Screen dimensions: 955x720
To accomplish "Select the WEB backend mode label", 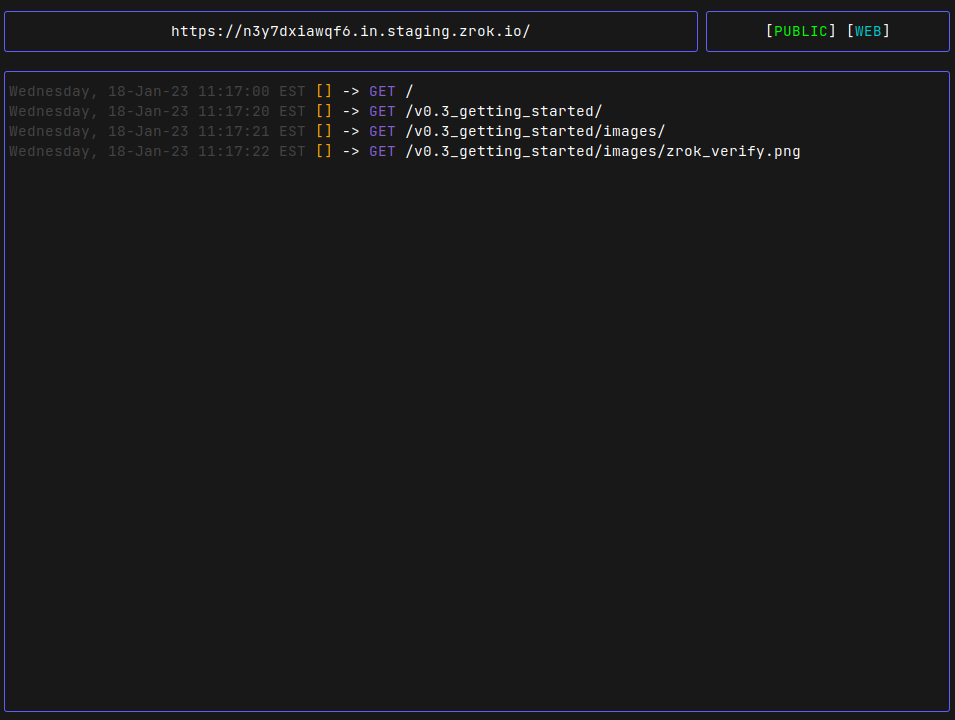I will pos(868,31).
